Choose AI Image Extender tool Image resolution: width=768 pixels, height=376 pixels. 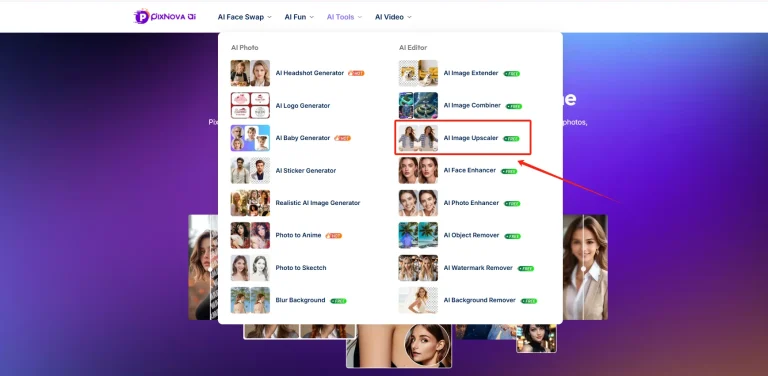tap(471, 73)
